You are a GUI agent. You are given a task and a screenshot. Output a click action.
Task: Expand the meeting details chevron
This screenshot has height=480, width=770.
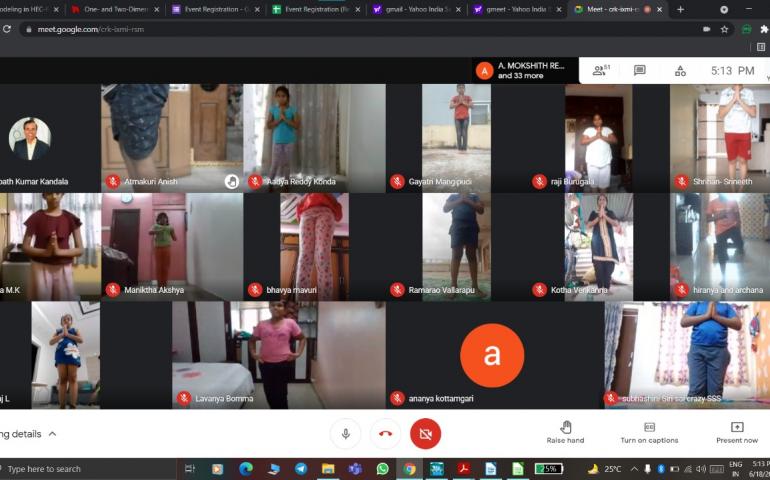pos(53,434)
